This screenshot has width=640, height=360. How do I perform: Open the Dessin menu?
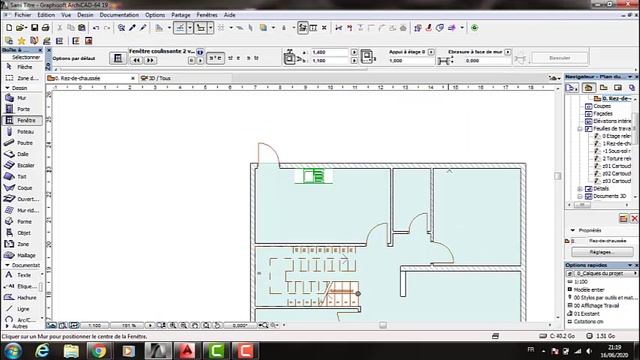[85, 15]
